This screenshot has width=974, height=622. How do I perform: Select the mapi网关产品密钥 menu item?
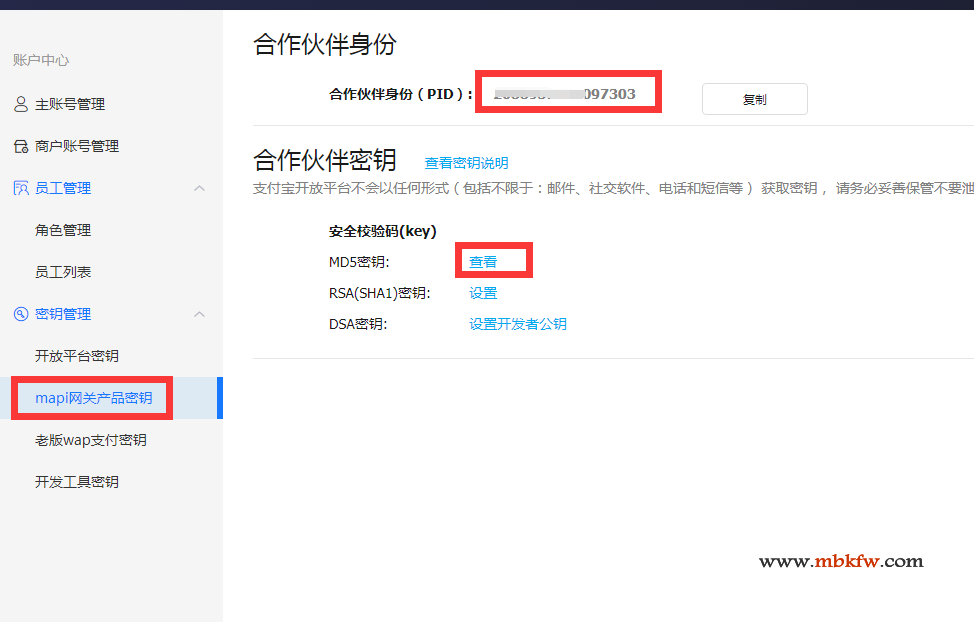click(x=94, y=398)
